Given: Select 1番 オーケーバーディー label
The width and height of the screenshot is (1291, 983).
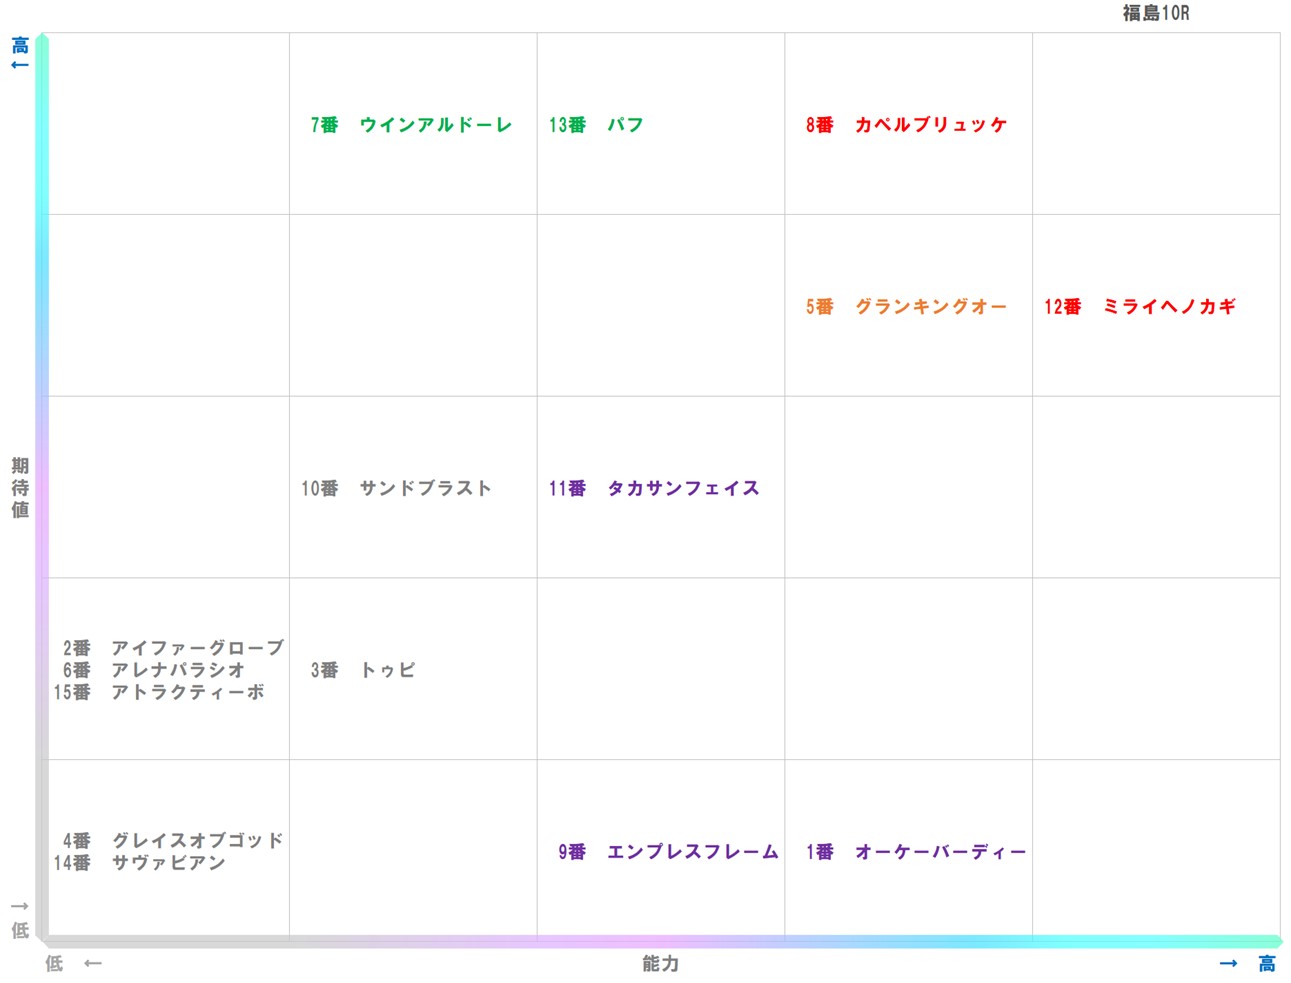Looking at the screenshot, I should point(915,852).
